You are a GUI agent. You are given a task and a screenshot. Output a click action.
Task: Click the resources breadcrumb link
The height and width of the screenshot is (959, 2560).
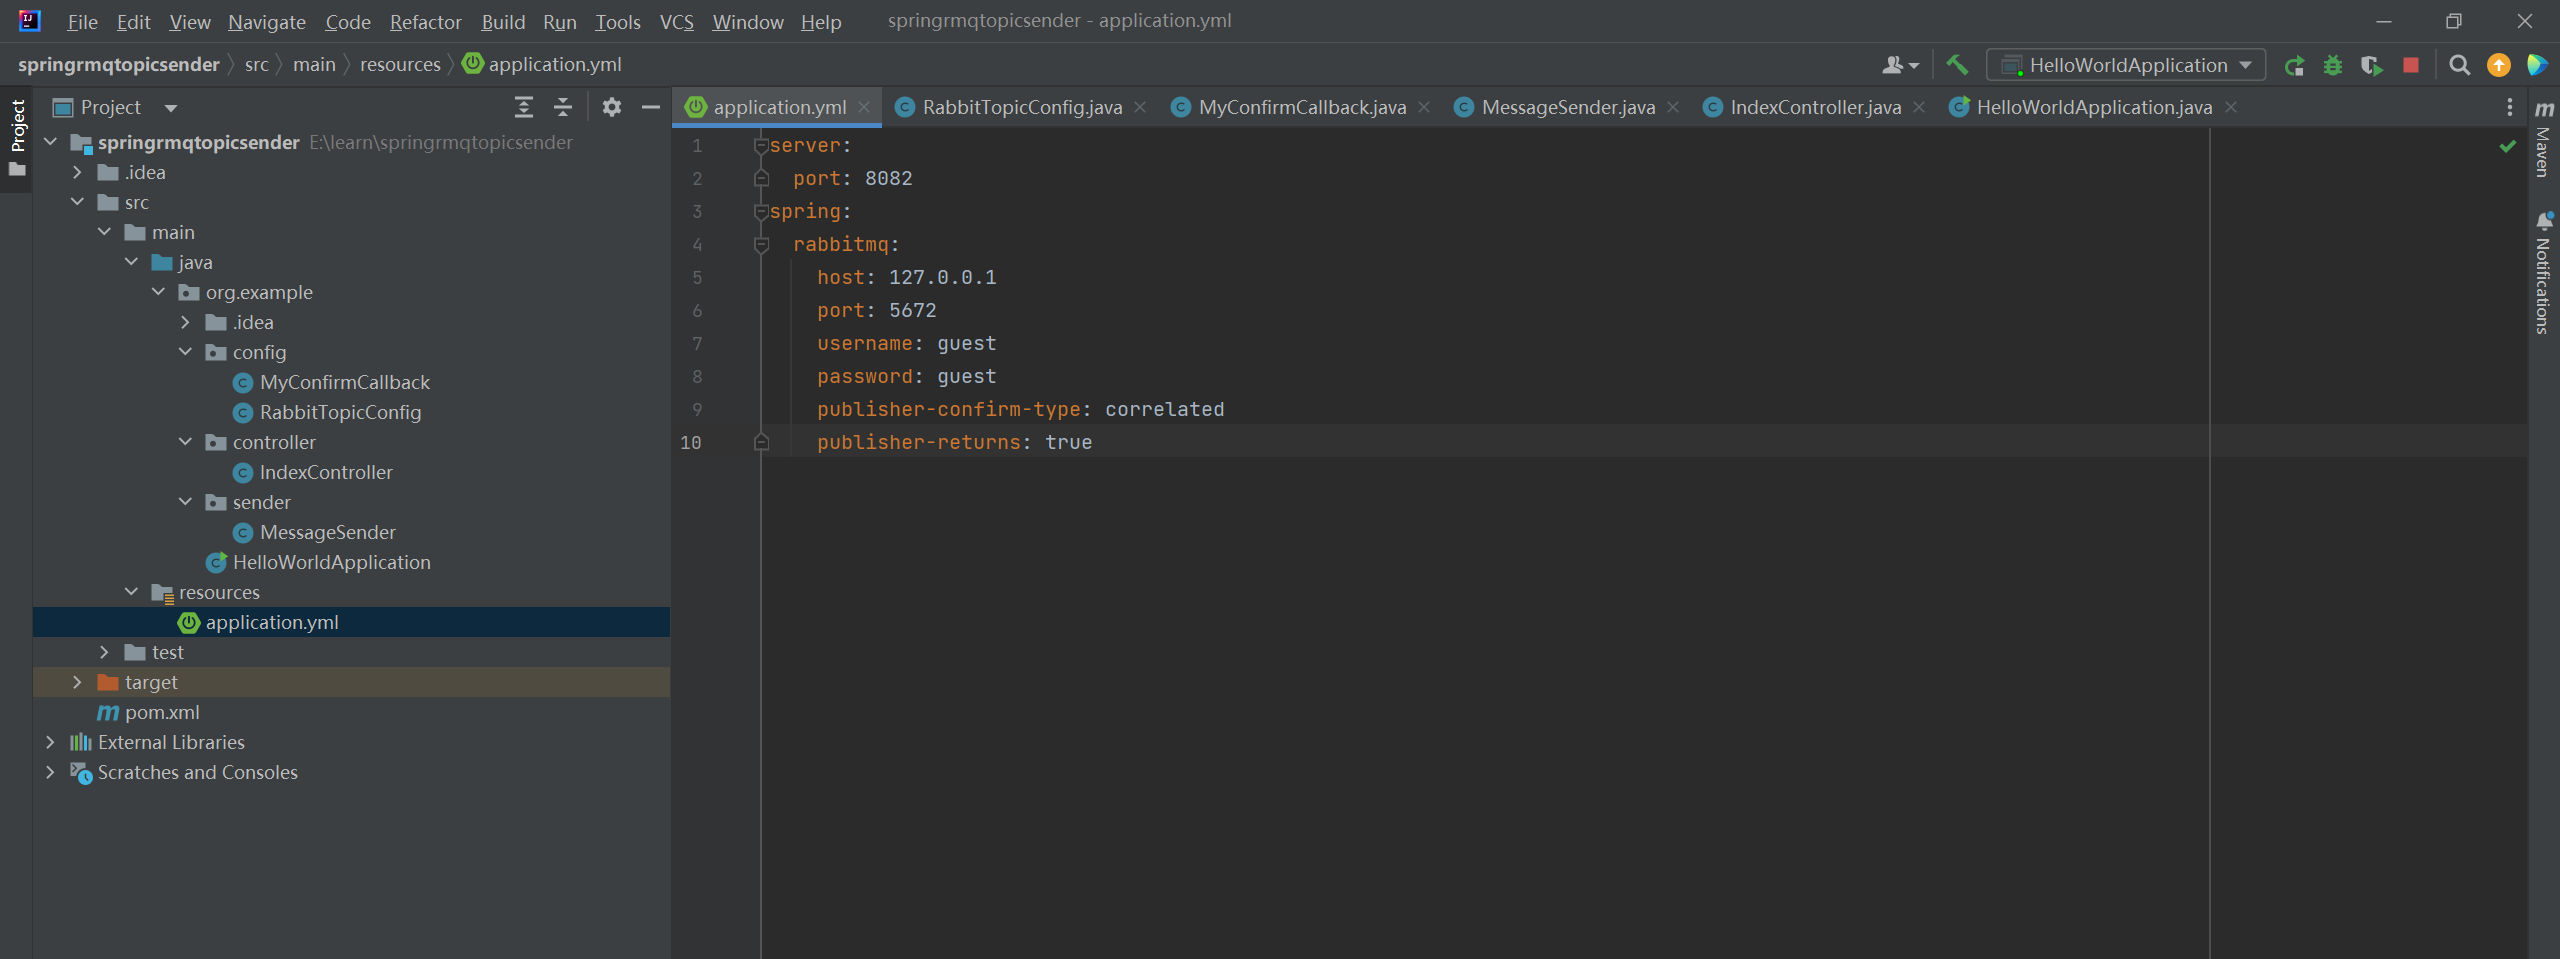(x=400, y=65)
